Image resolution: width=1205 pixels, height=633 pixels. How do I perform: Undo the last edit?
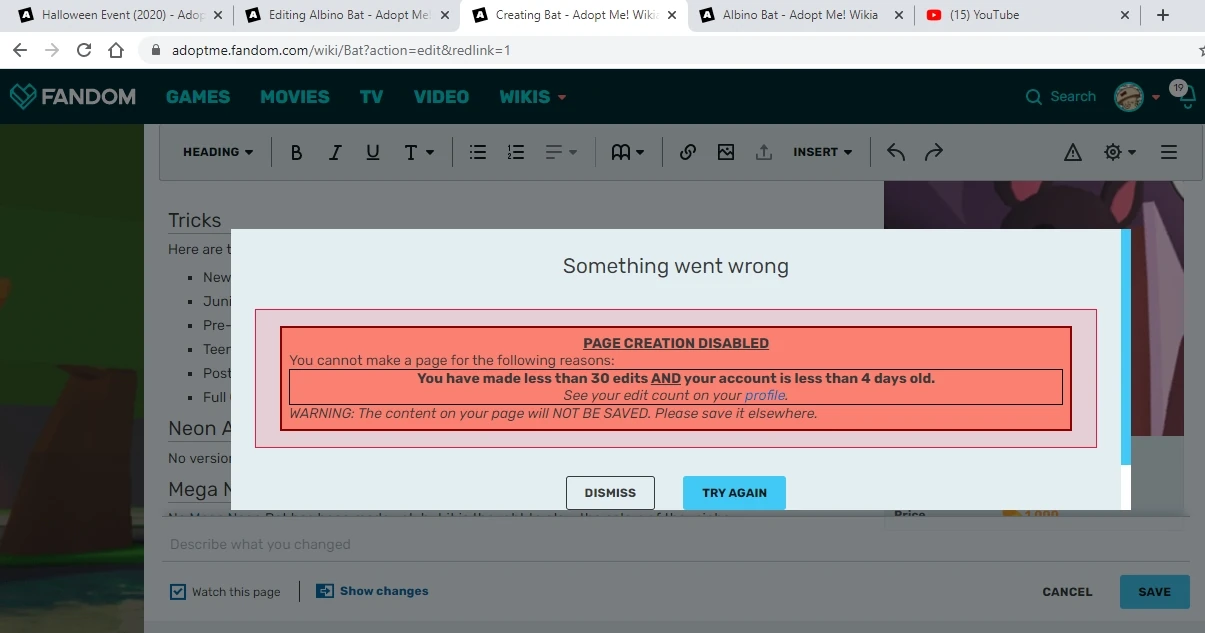tap(896, 152)
